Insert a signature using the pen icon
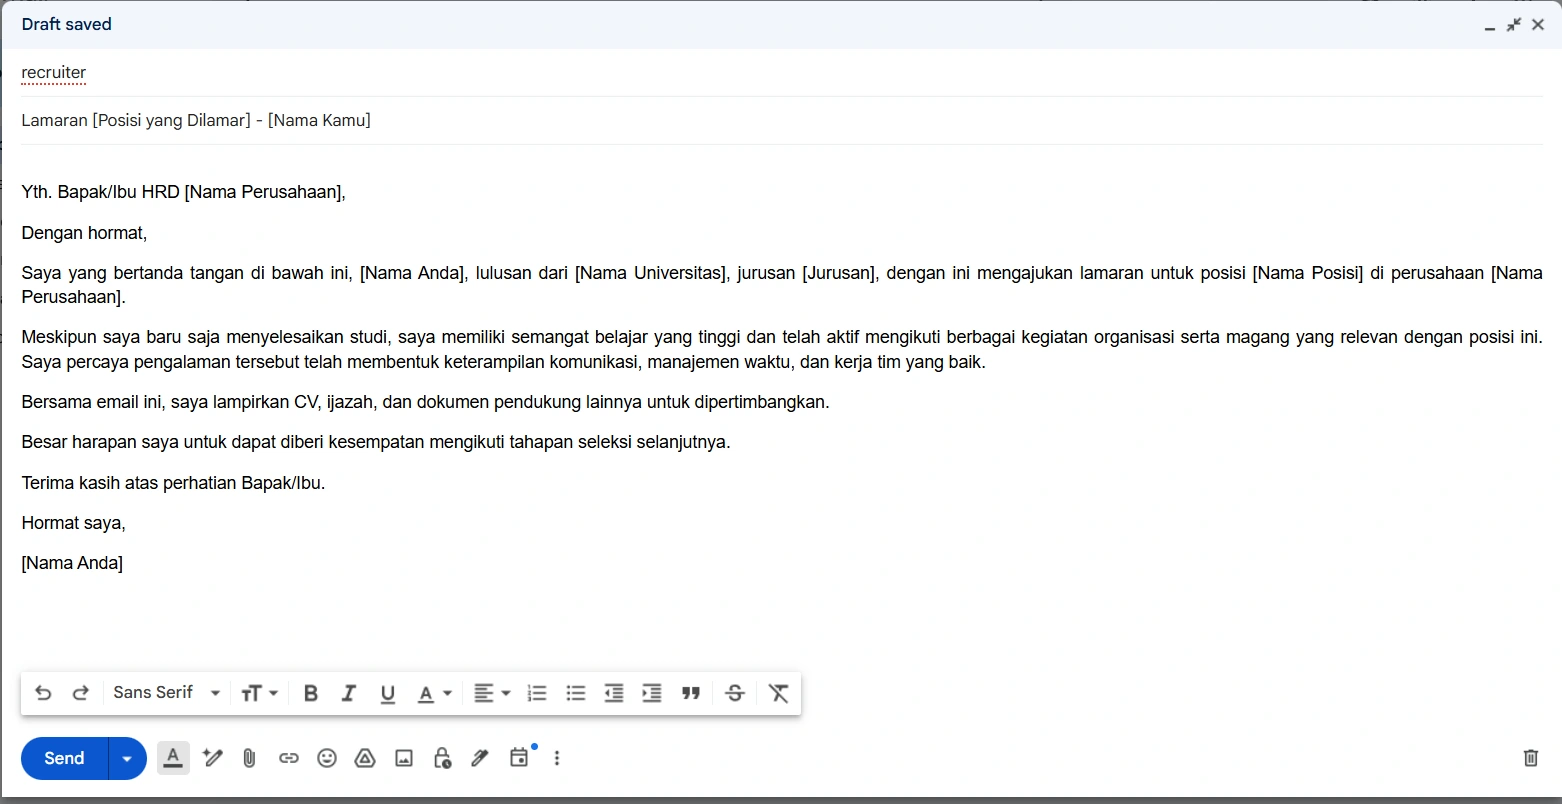The image size is (1562, 804). coord(480,758)
